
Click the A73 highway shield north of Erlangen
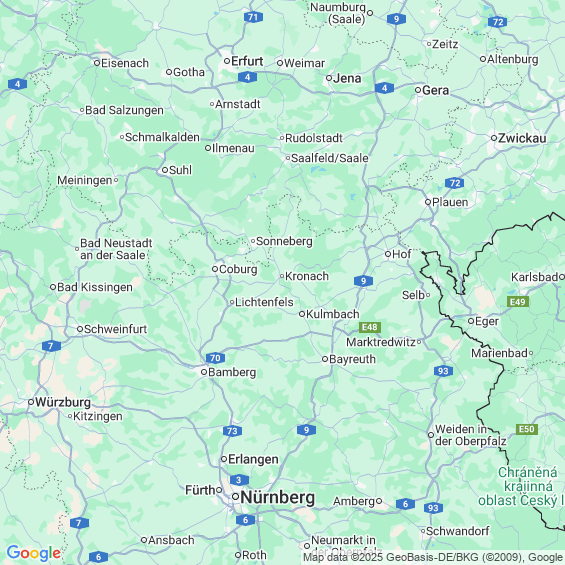[232, 431]
